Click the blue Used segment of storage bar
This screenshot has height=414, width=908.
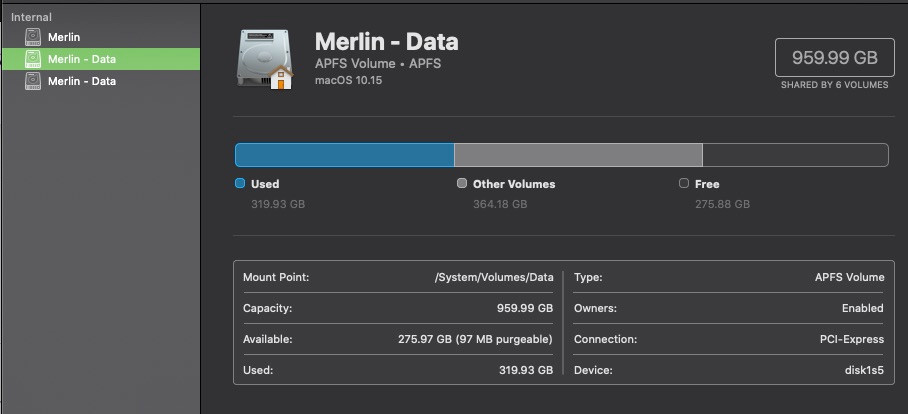coord(344,155)
